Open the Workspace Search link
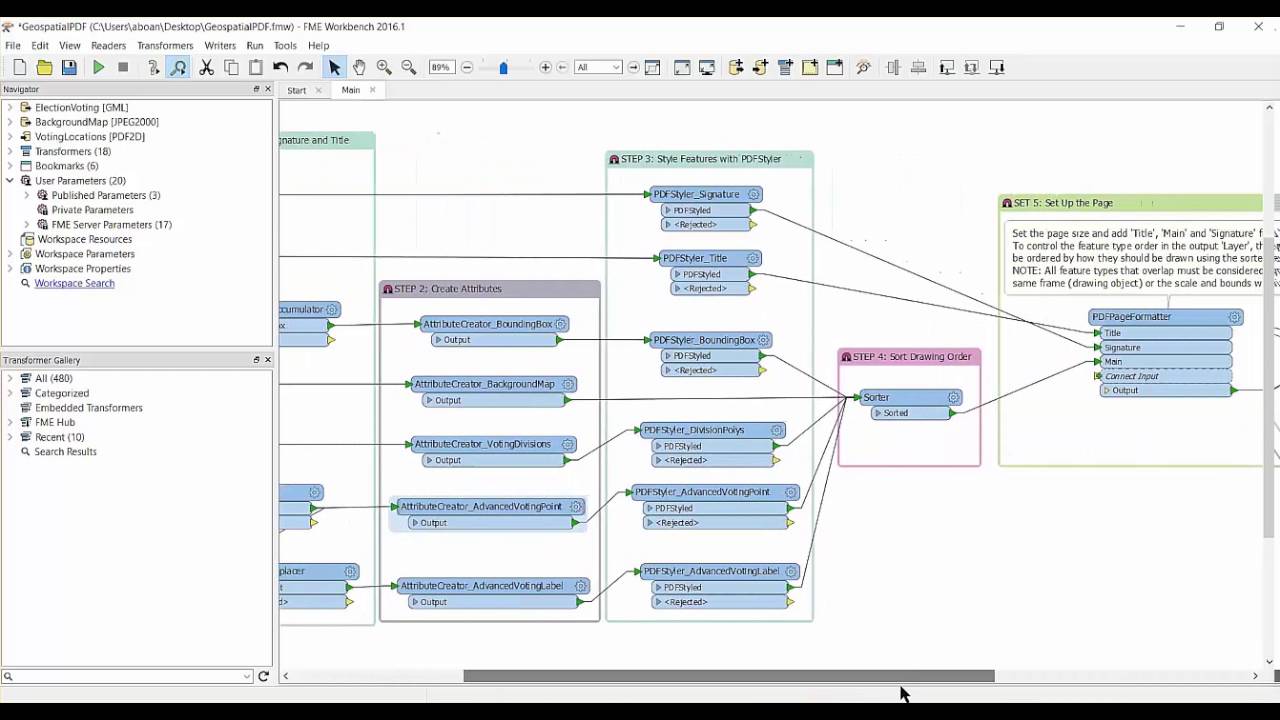Image resolution: width=1280 pixels, height=720 pixels. coord(74,283)
